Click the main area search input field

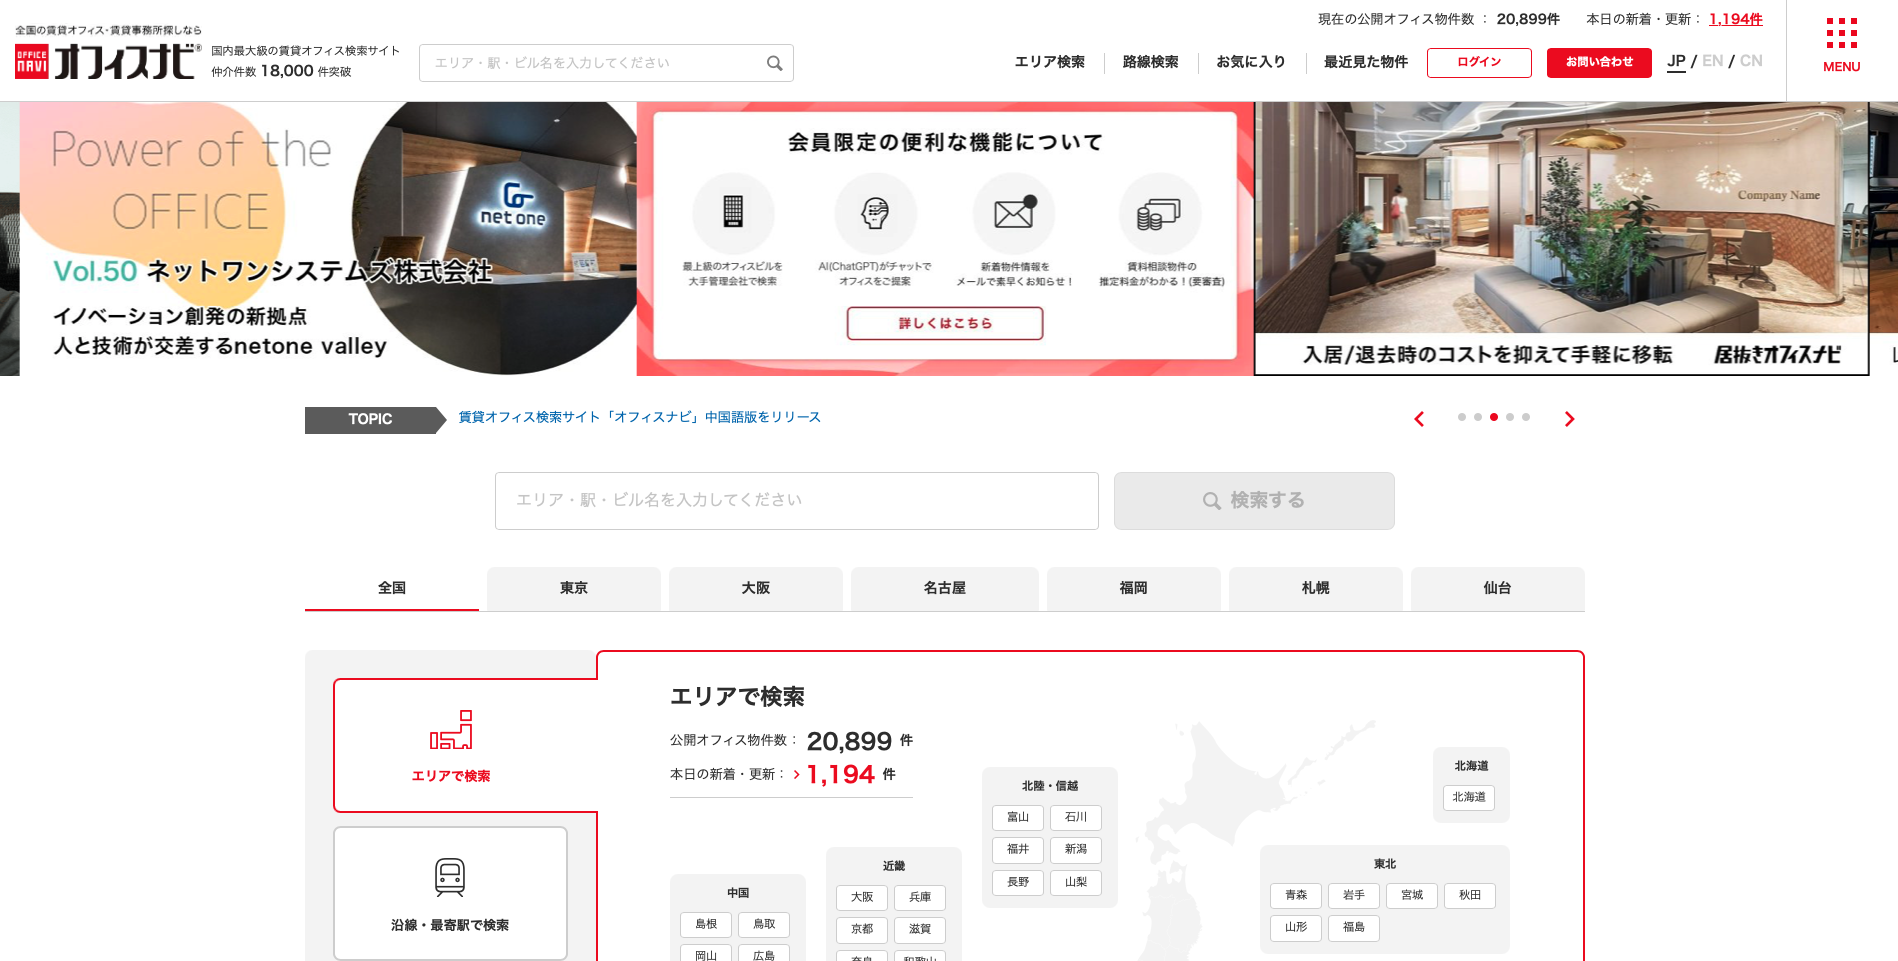point(796,500)
